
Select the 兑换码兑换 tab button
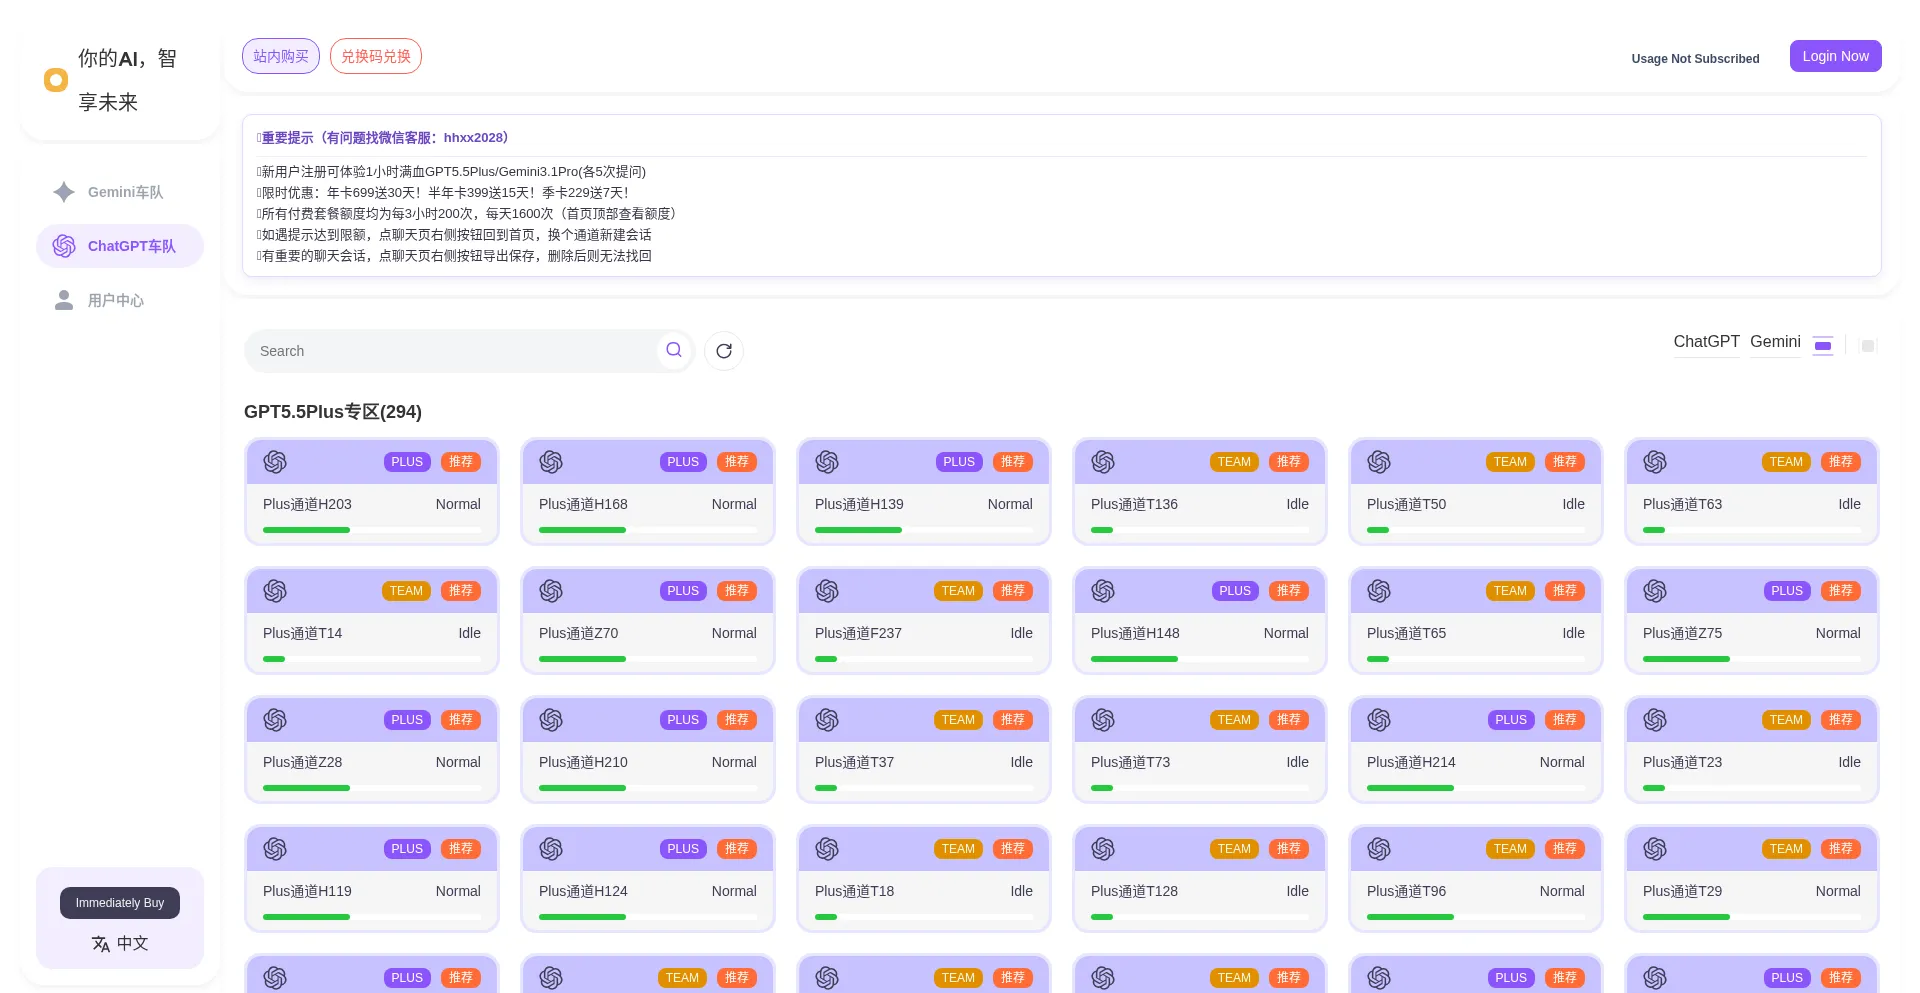[x=376, y=56]
